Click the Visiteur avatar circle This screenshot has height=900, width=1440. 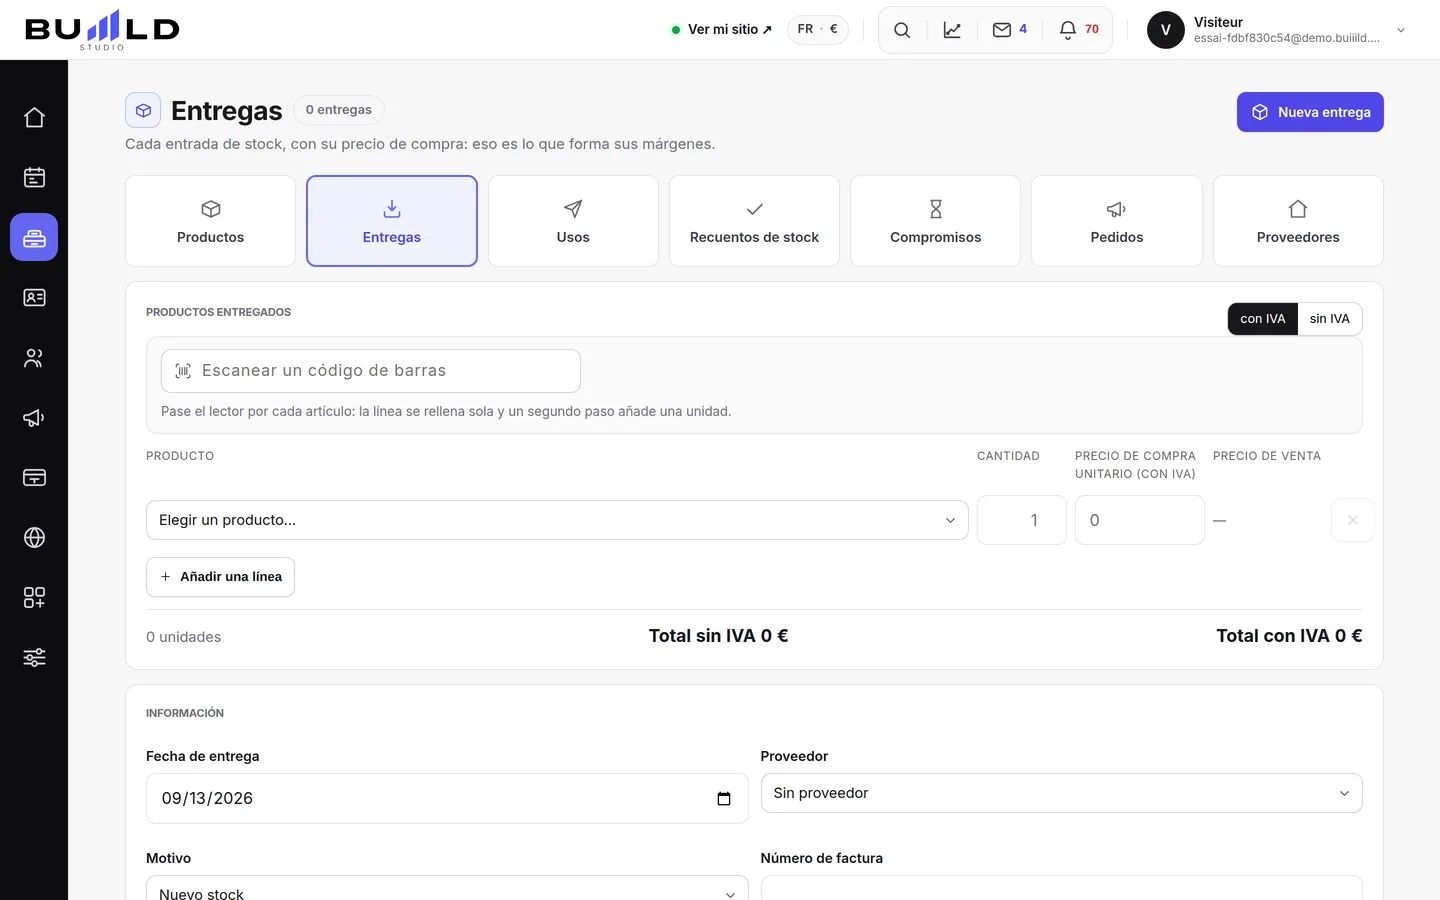click(x=1165, y=30)
